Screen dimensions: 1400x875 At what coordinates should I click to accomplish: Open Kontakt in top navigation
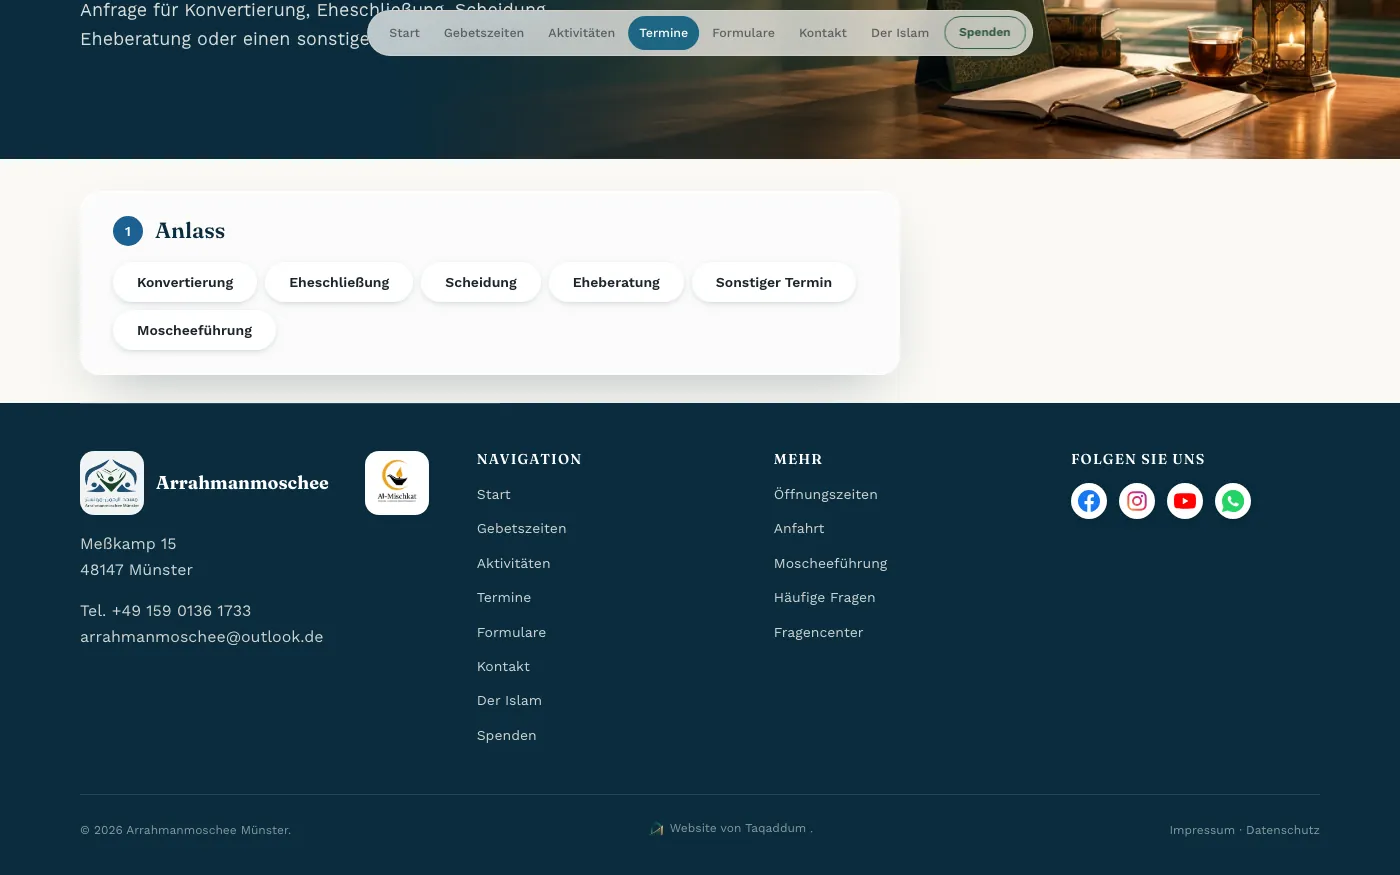[x=823, y=33]
